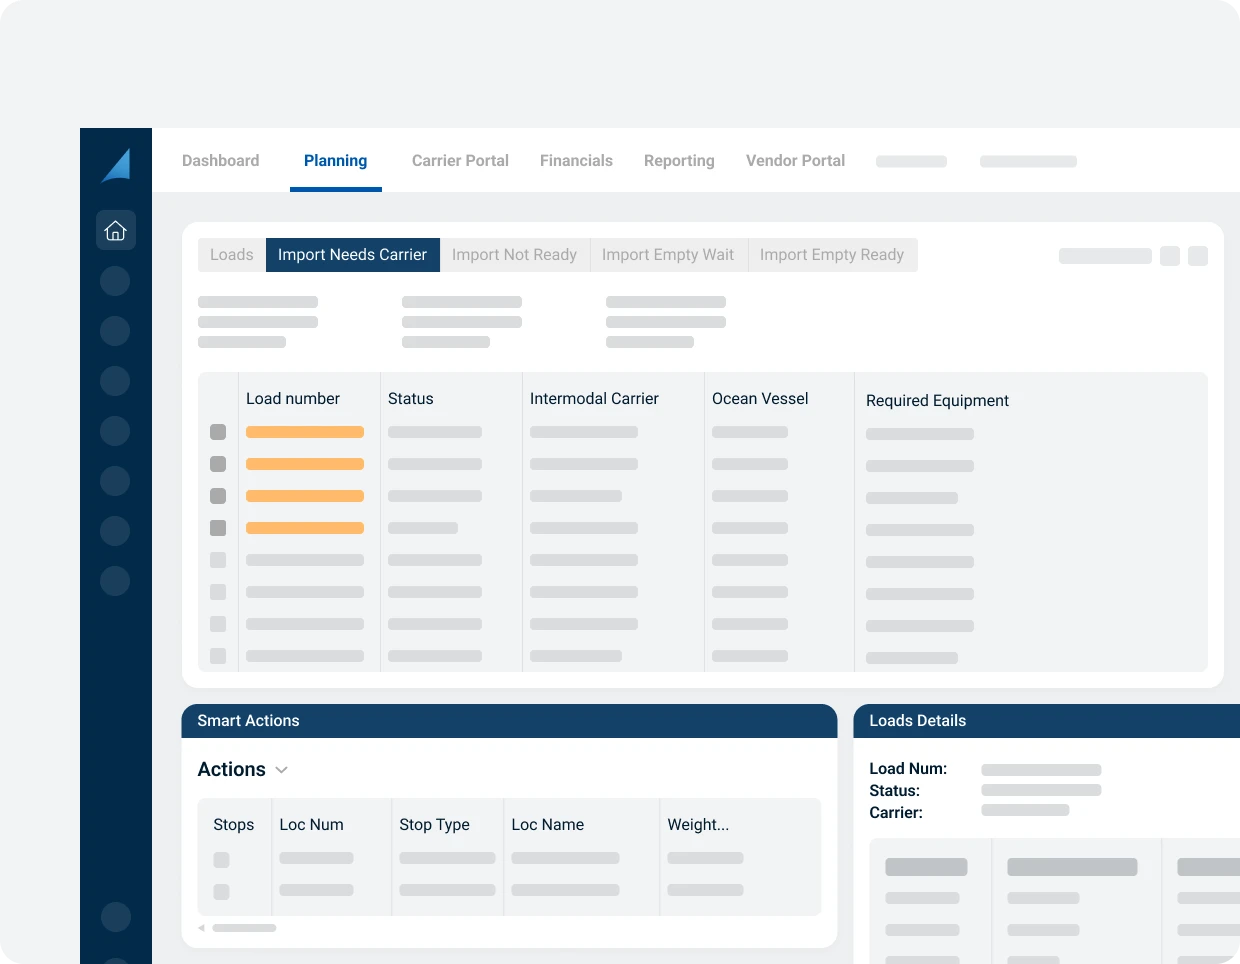
Task: Click the horizontal scrollbar in Smart Actions
Action: [244, 928]
